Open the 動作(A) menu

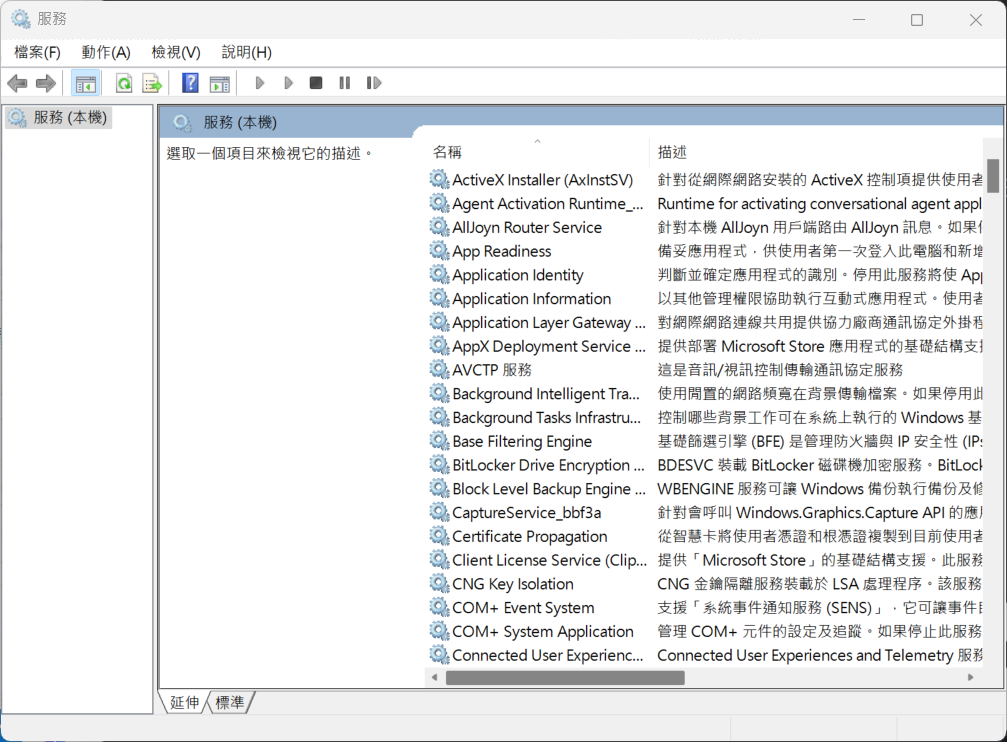coord(106,53)
